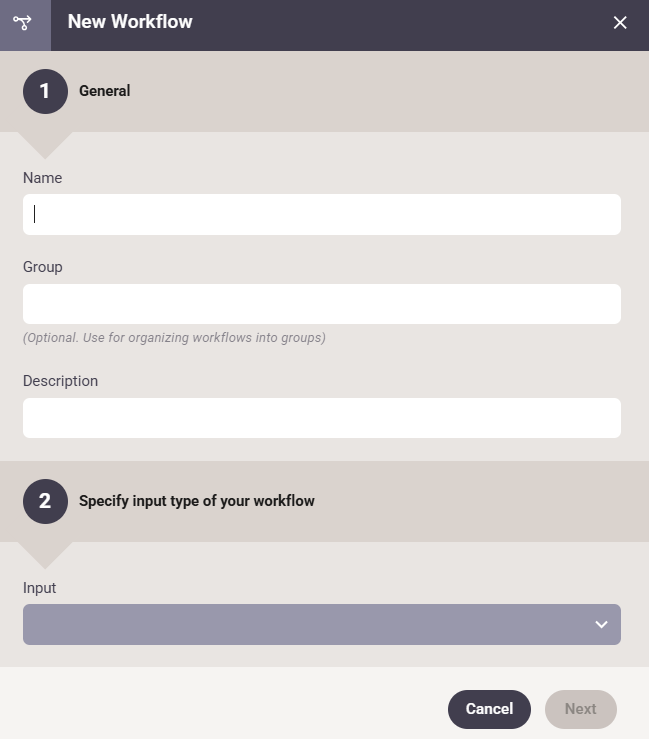The height and width of the screenshot is (739, 649).
Task: Click the workflow icon in the header
Action: (x=22, y=22)
